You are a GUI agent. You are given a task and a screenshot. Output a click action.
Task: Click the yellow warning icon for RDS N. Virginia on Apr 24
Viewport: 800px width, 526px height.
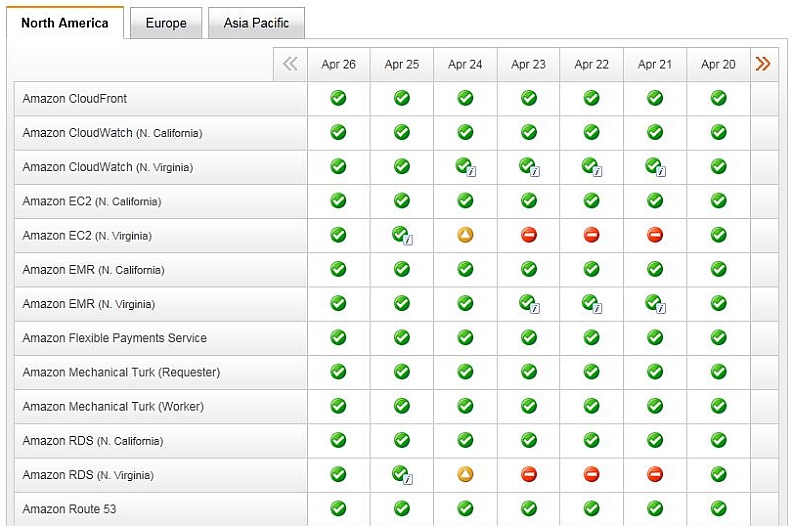(465, 474)
